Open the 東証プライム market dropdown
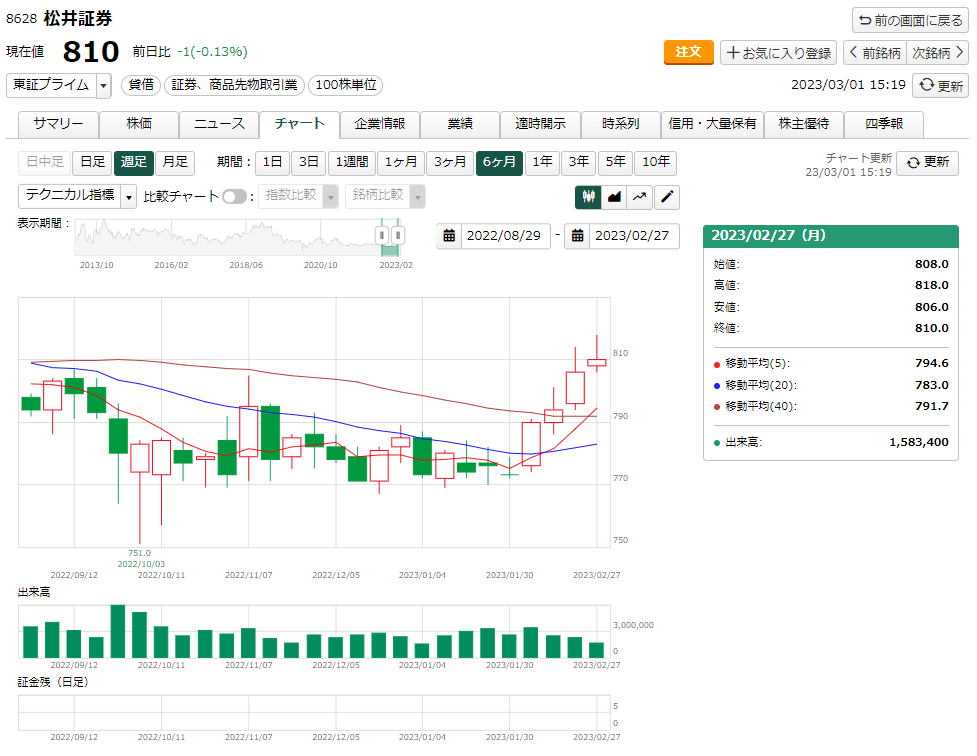Image resolution: width=977 pixels, height=756 pixels. 104,86
